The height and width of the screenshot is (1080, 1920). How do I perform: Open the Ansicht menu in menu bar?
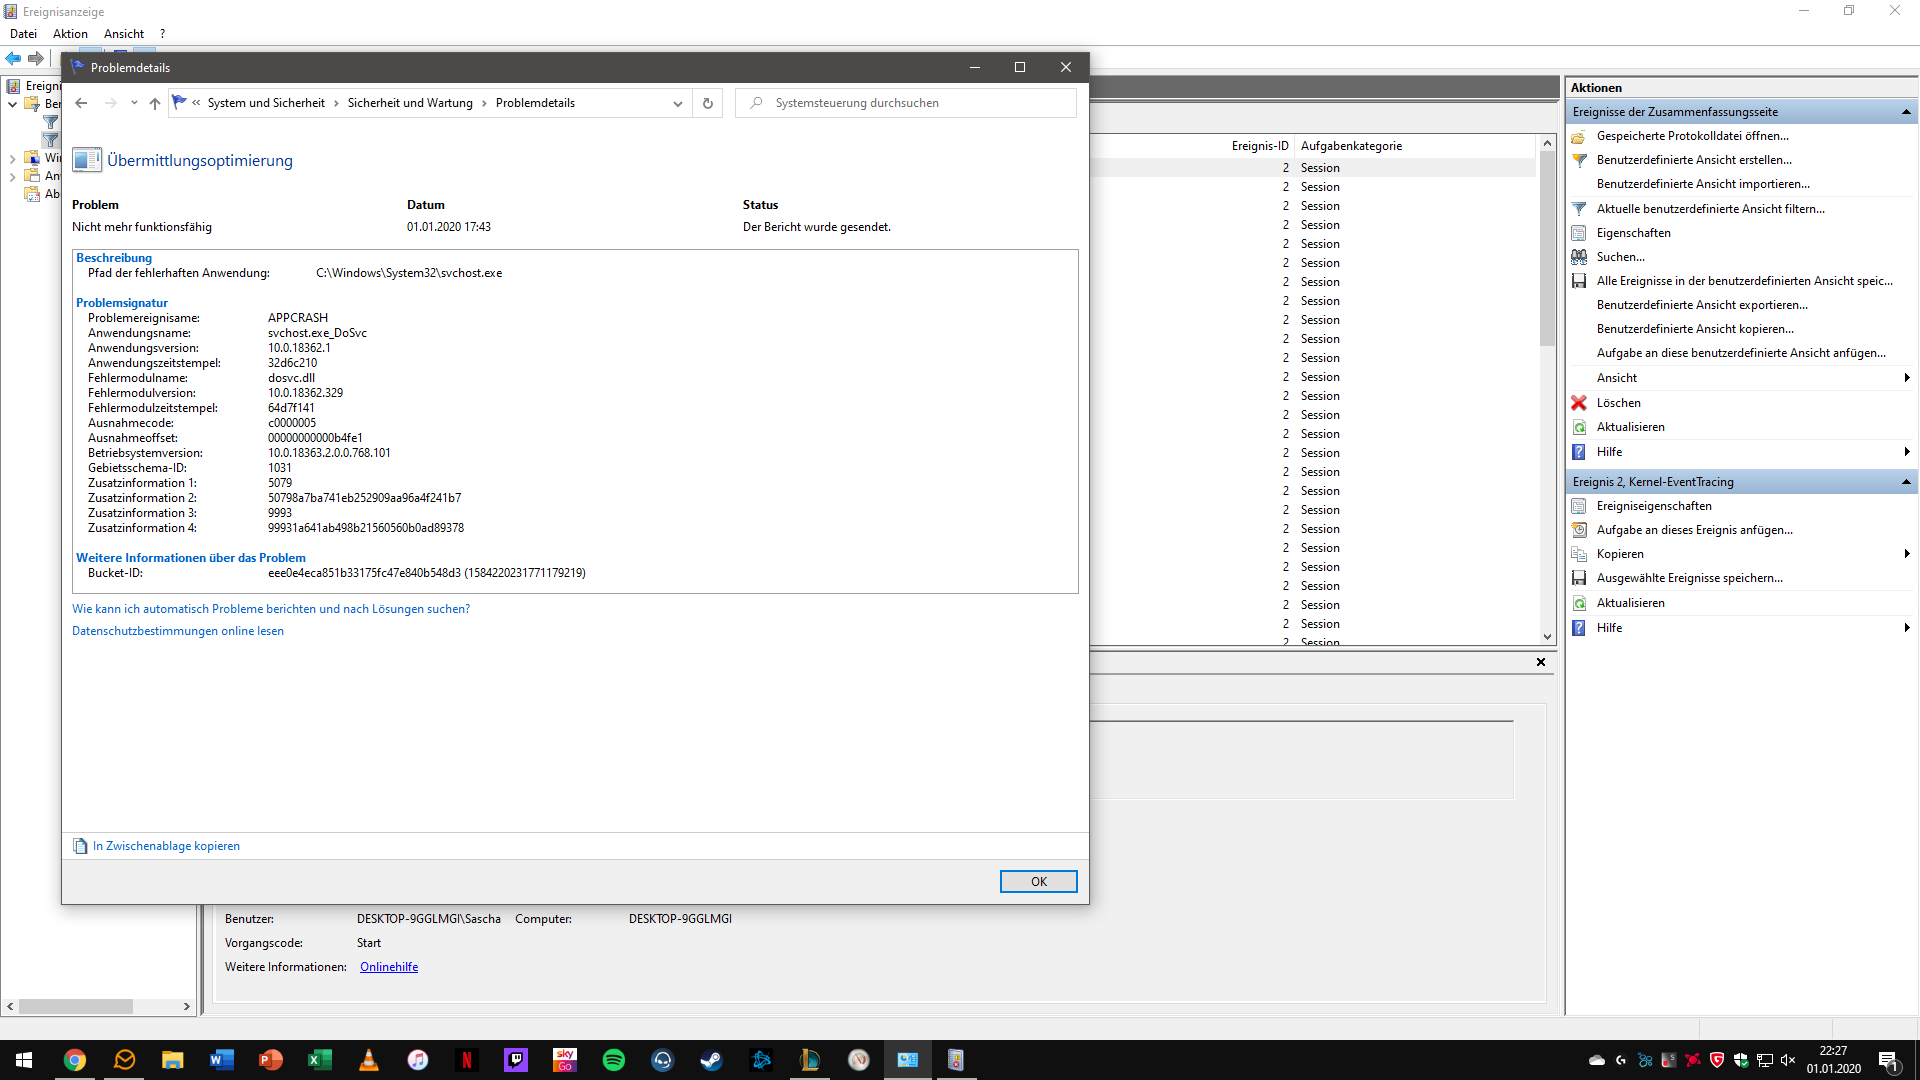124,34
